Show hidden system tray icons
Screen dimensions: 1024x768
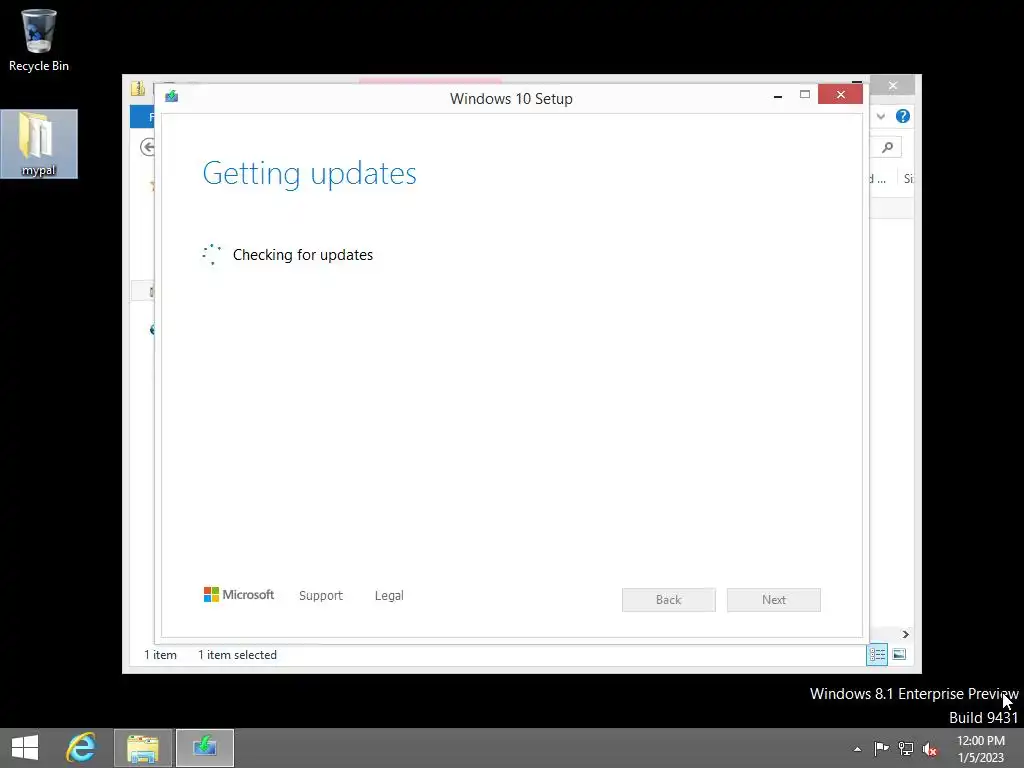(x=857, y=749)
